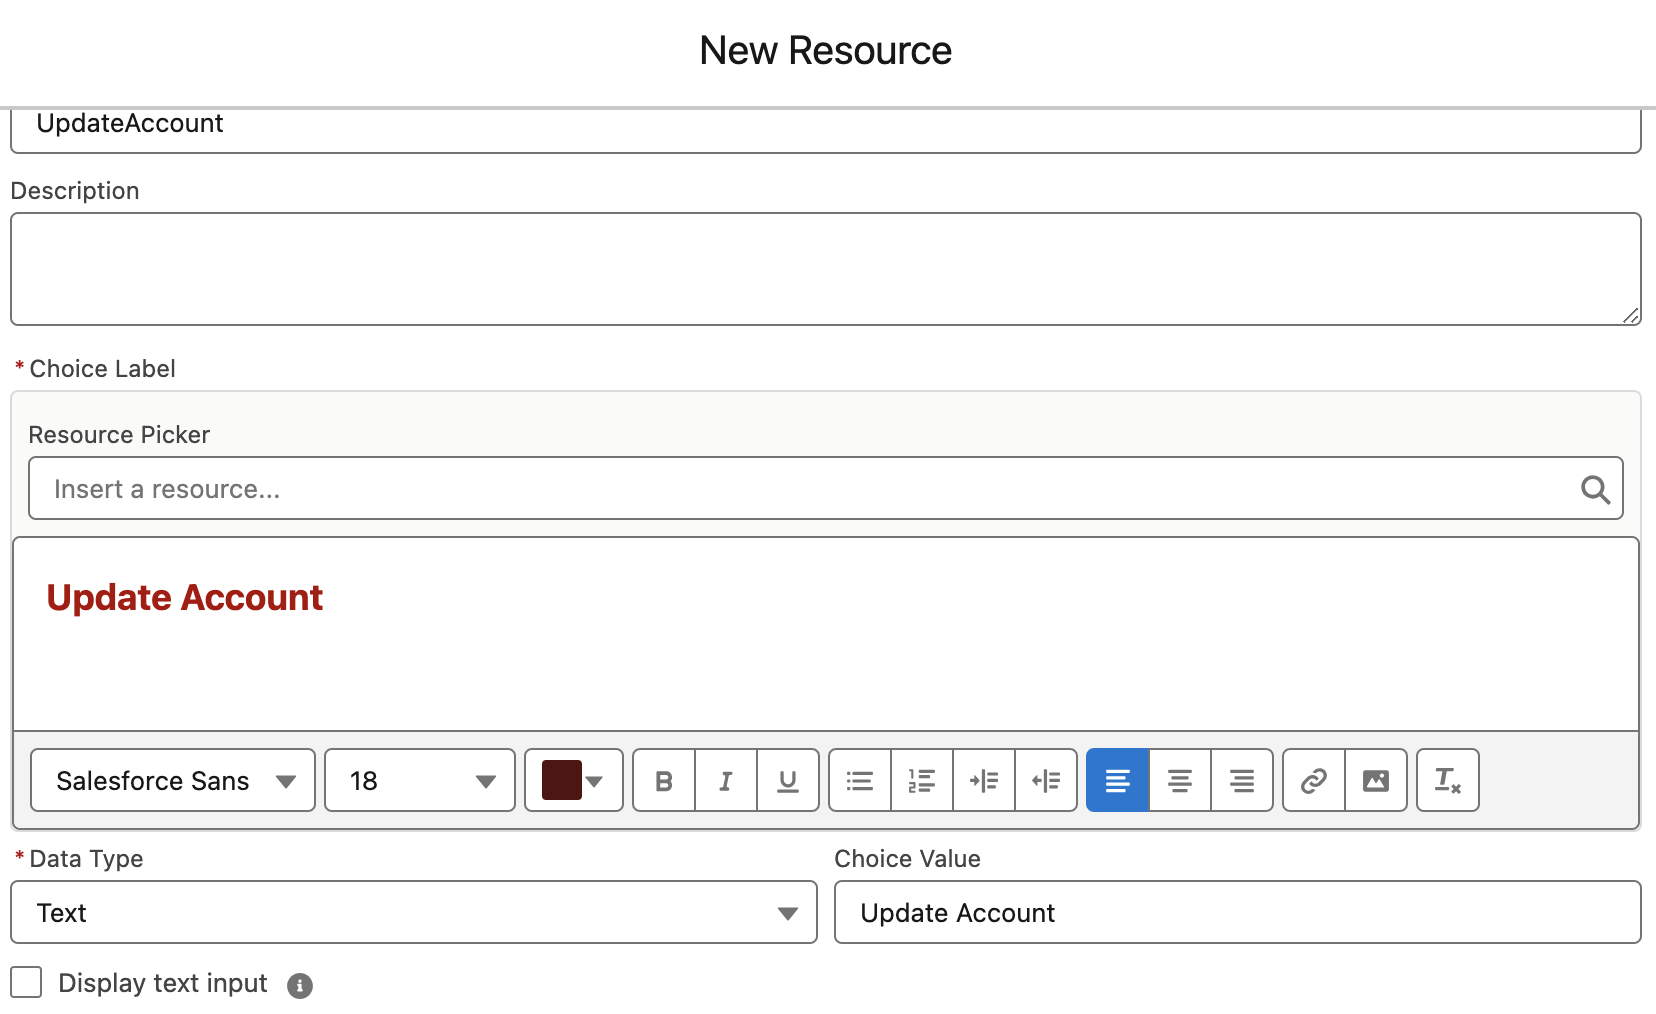Select right text alignment

tap(1242, 781)
